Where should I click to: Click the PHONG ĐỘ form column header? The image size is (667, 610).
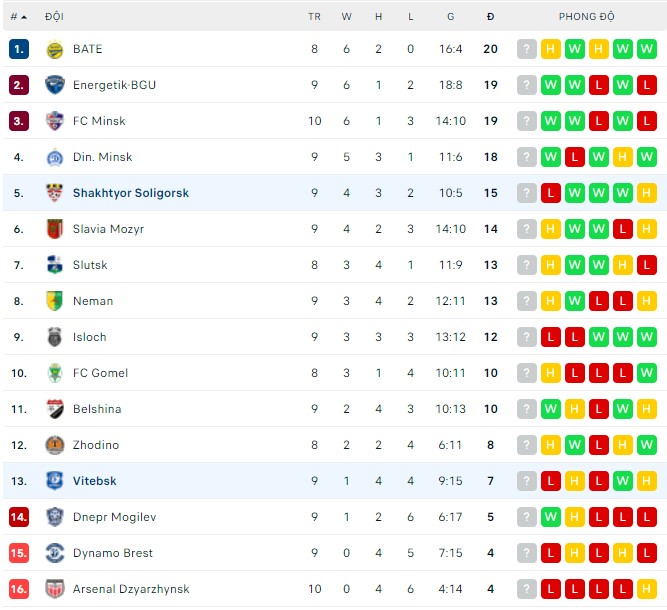[587, 17]
